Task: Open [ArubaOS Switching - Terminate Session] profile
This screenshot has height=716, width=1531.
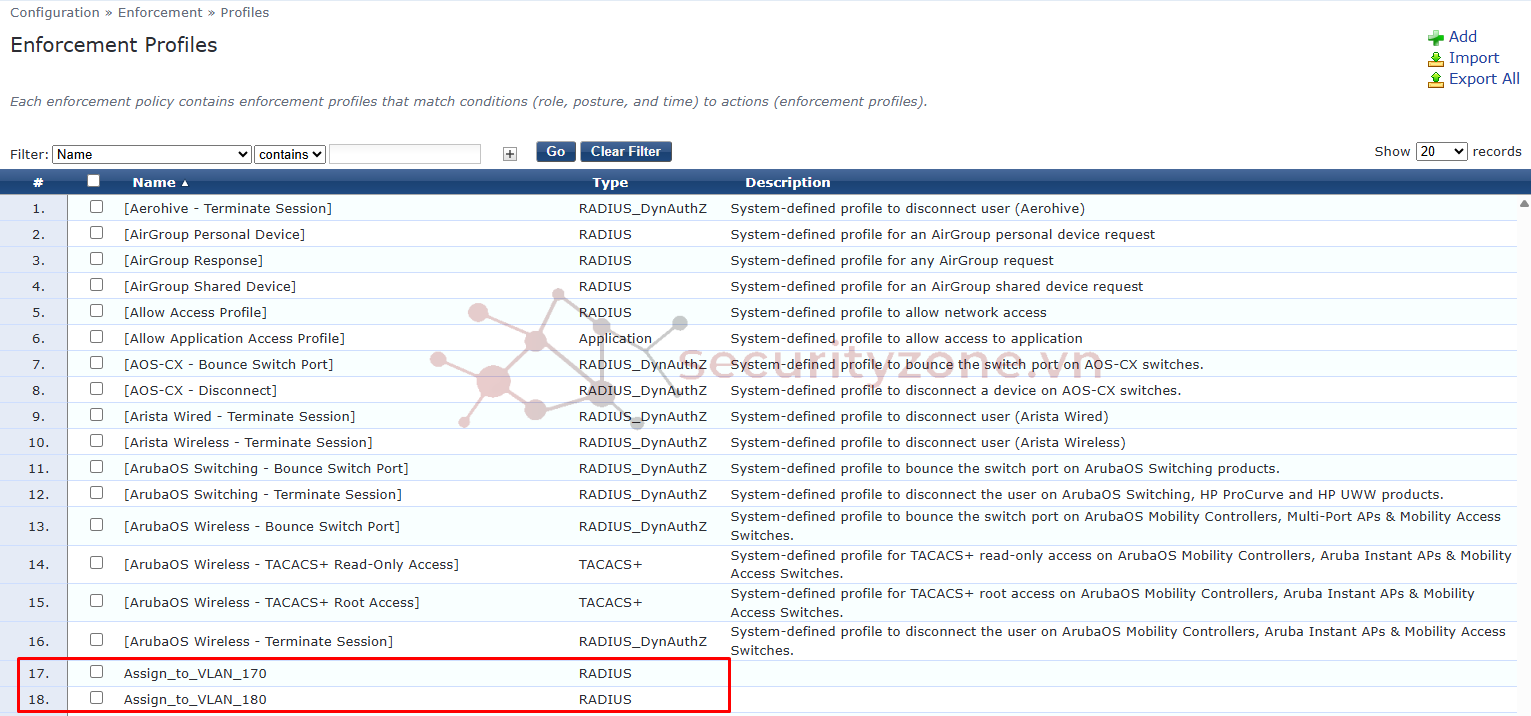Action: pyautogui.click(x=263, y=495)
